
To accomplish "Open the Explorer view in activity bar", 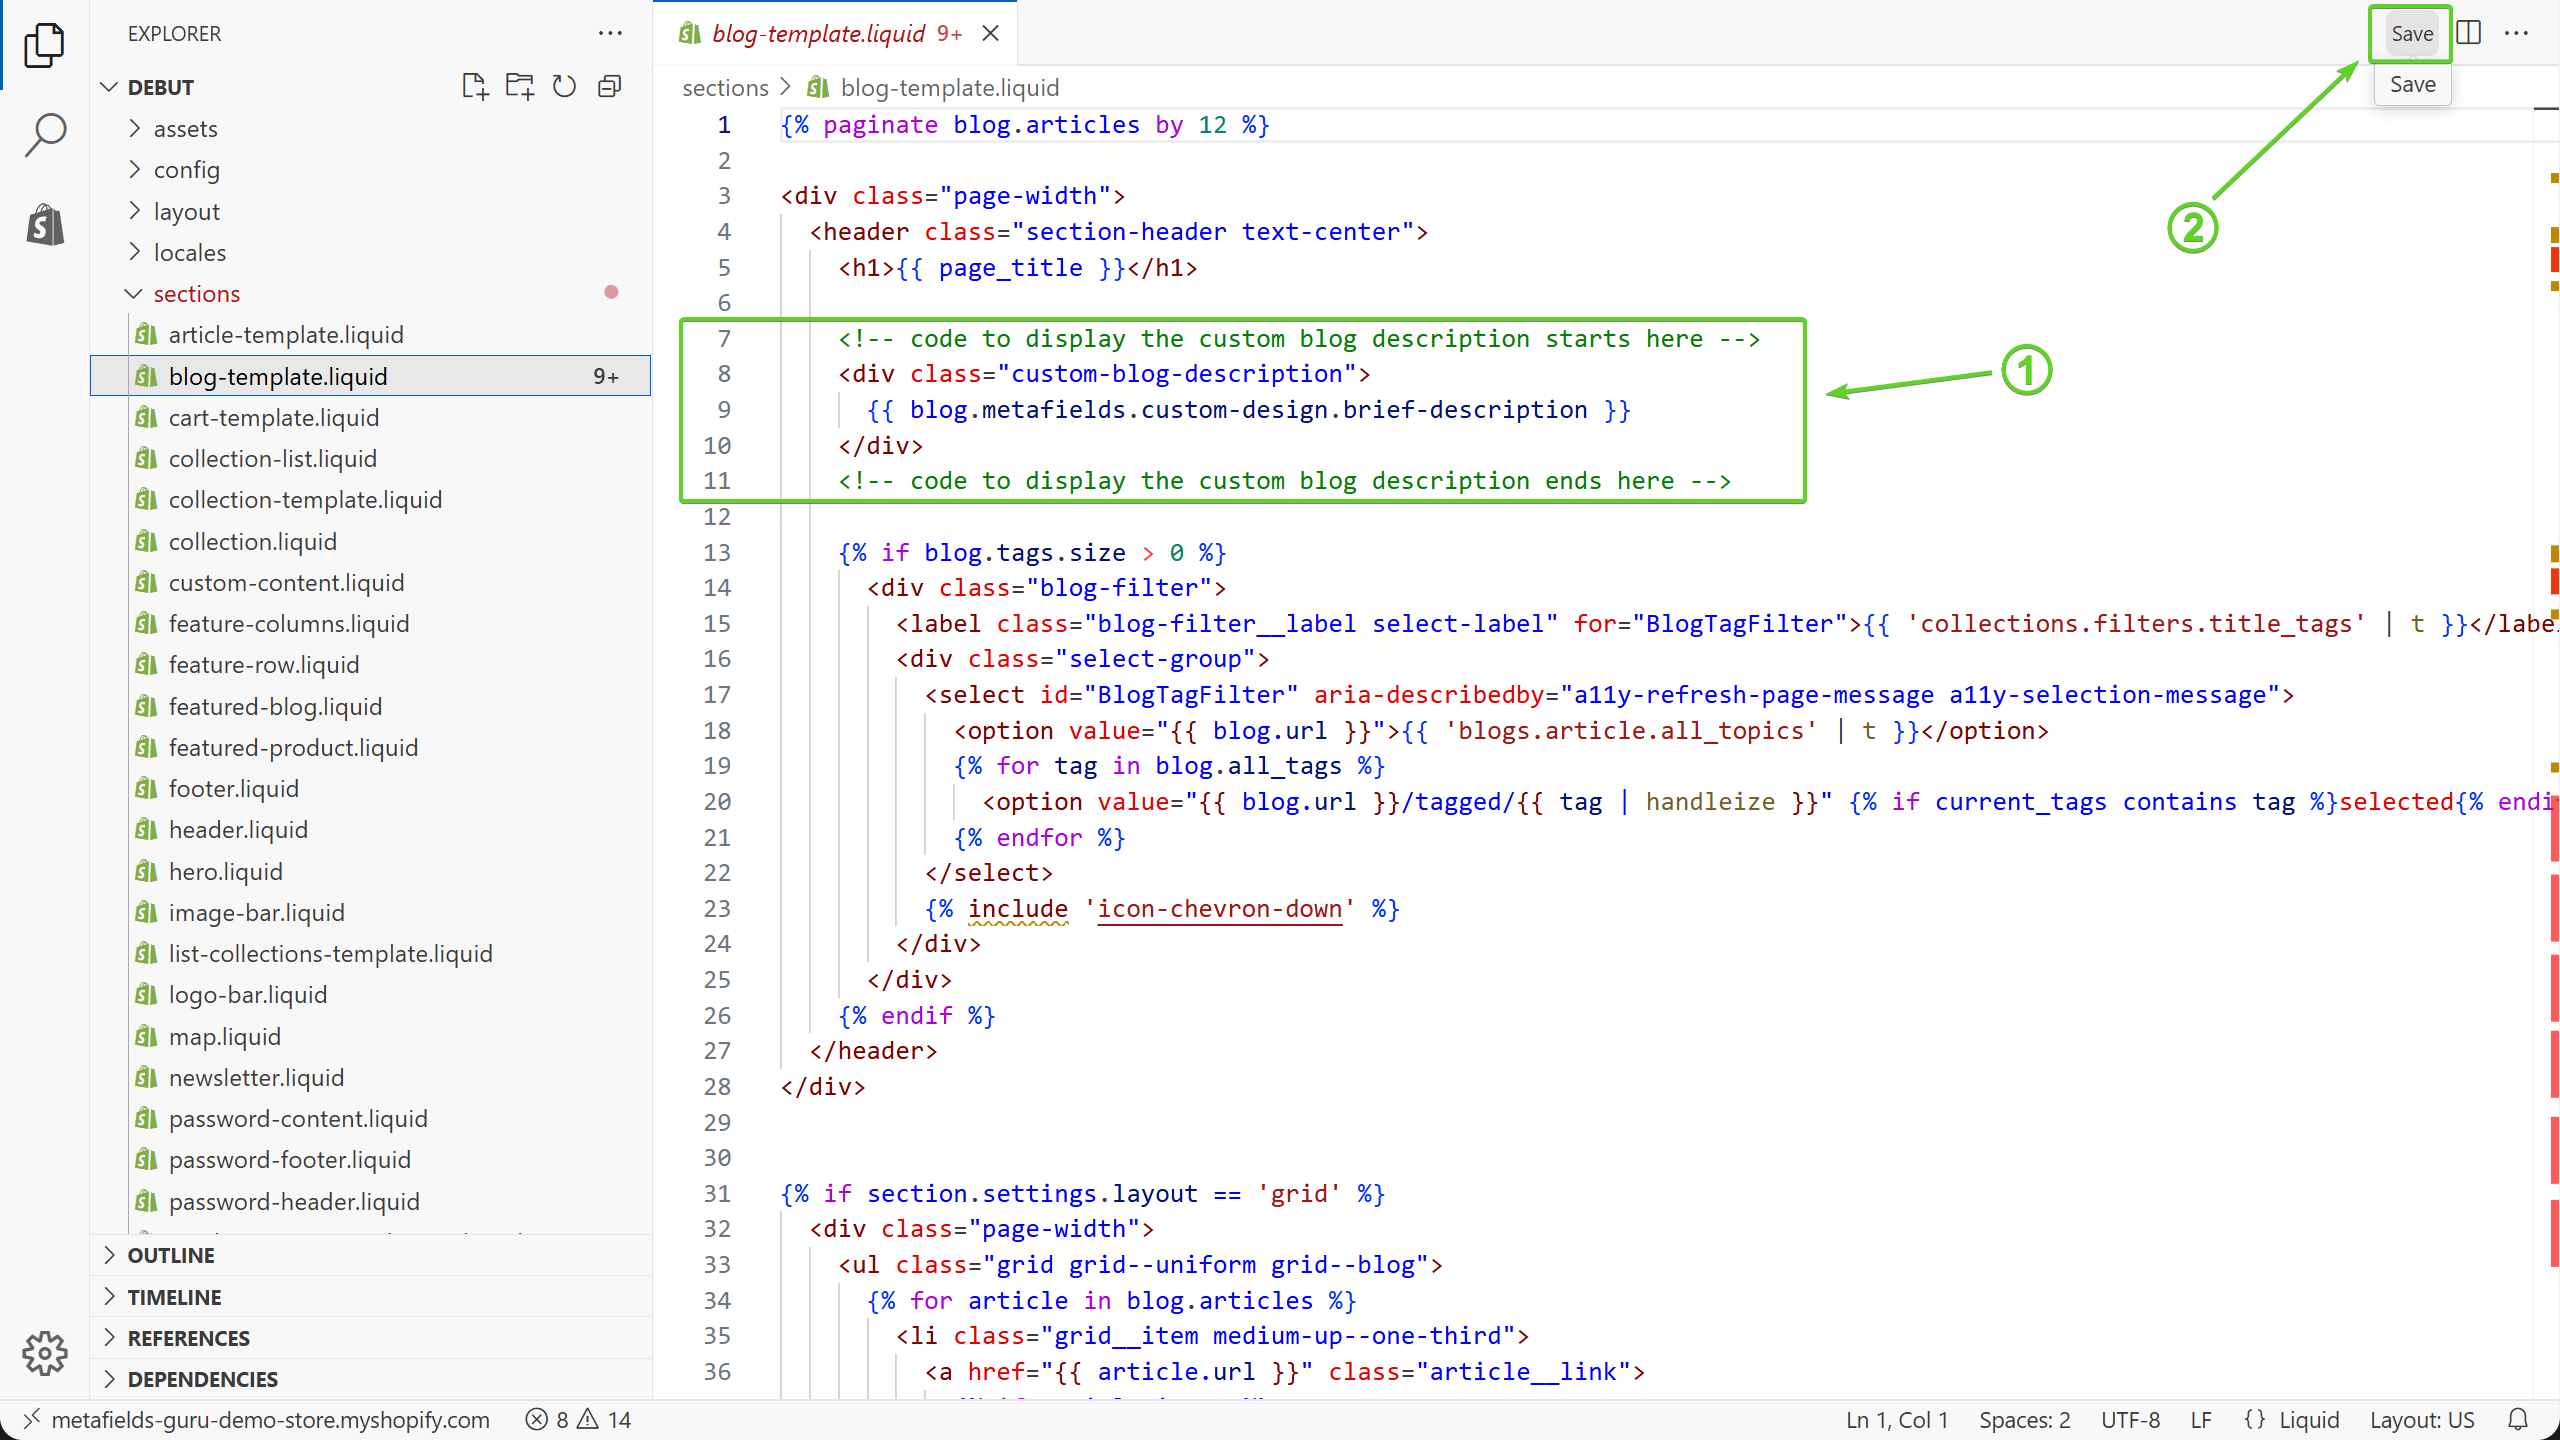I will [44, 45].
